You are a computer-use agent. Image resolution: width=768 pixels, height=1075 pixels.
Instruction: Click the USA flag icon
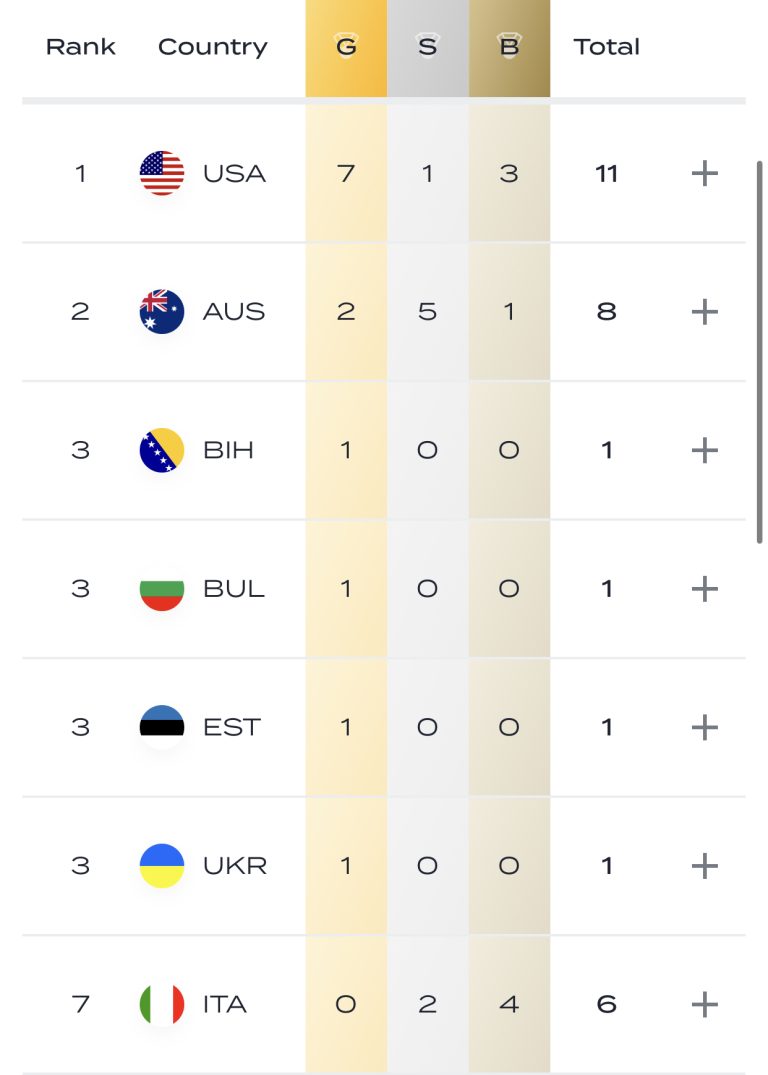[162, 173]
